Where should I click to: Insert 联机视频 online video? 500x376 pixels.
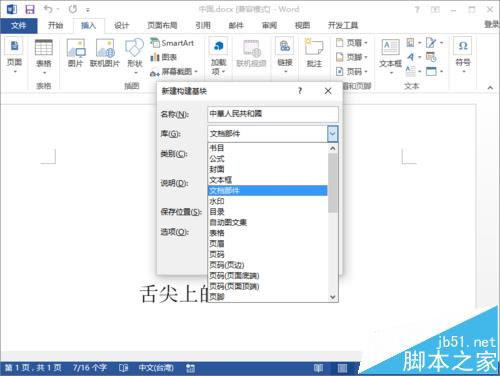point(251,54)
